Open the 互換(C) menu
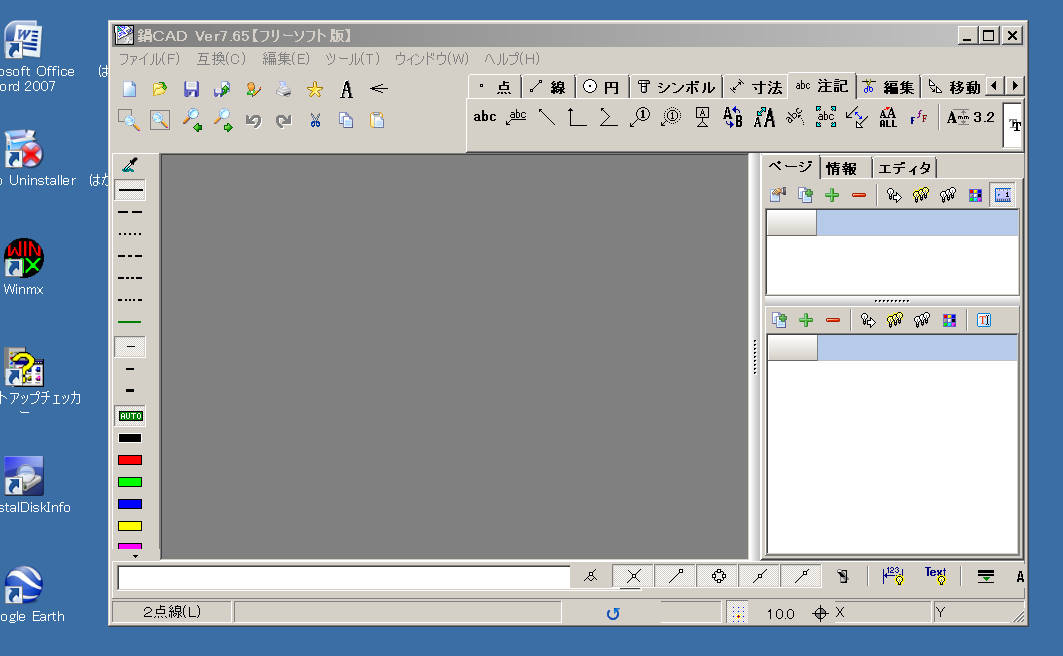Image resolution: width=1063 pixels, height=656 pixels. (221, 59)
